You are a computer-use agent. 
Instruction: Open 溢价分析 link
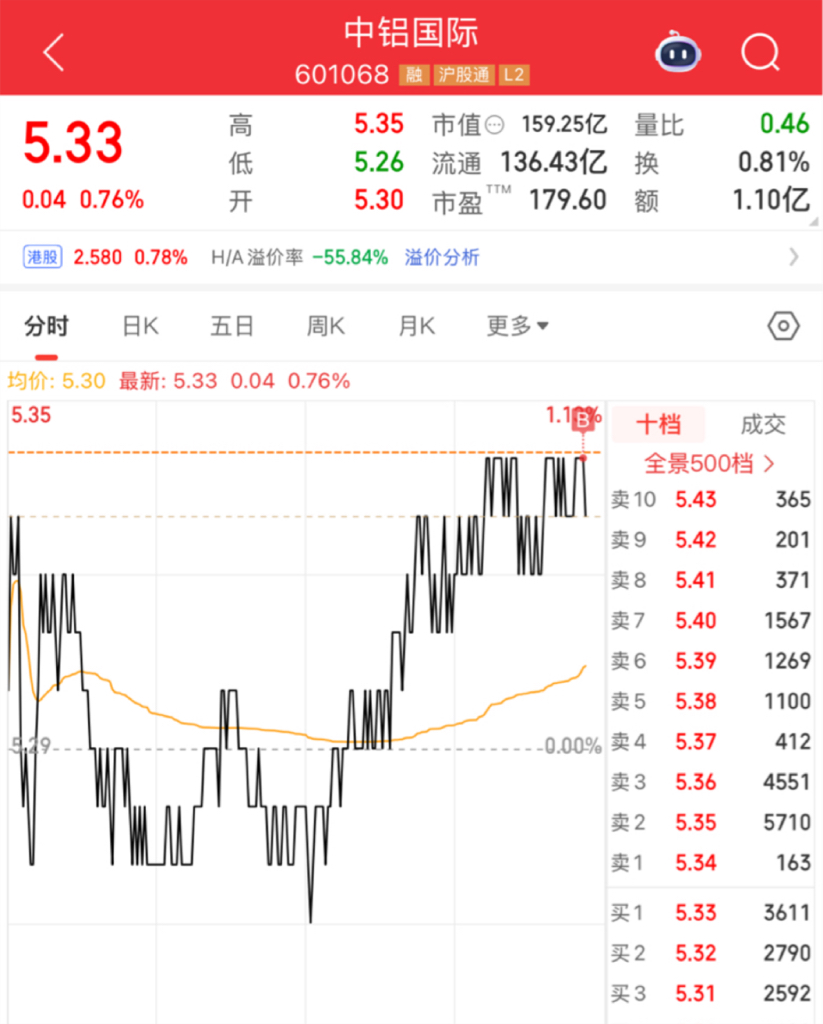pyautogui.click(x=442, y=257)
